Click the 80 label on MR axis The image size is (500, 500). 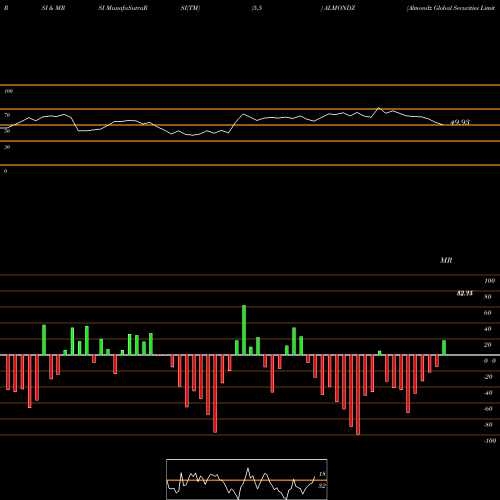tap(488, 297)
